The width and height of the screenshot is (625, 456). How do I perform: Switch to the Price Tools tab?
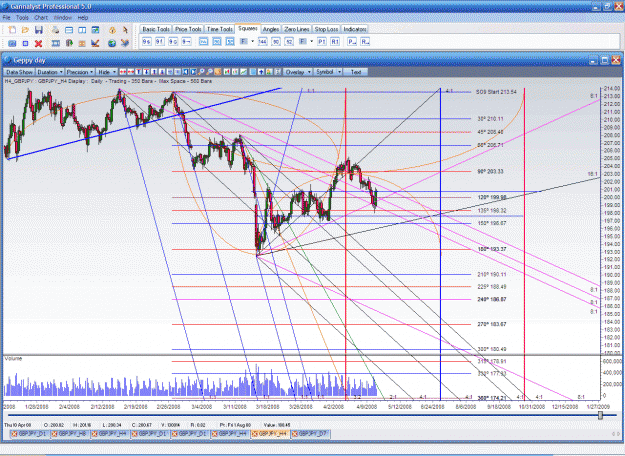pos(188,29)
